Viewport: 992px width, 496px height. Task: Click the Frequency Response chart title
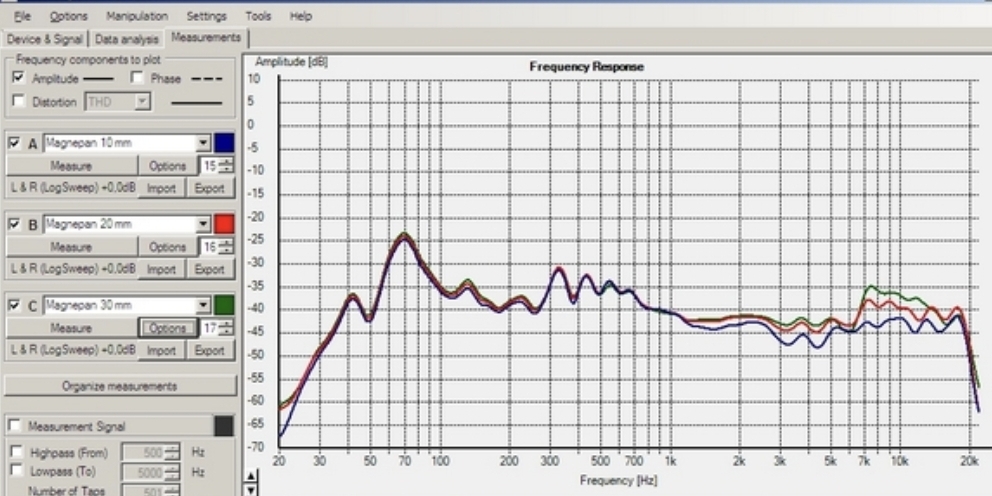586,66
